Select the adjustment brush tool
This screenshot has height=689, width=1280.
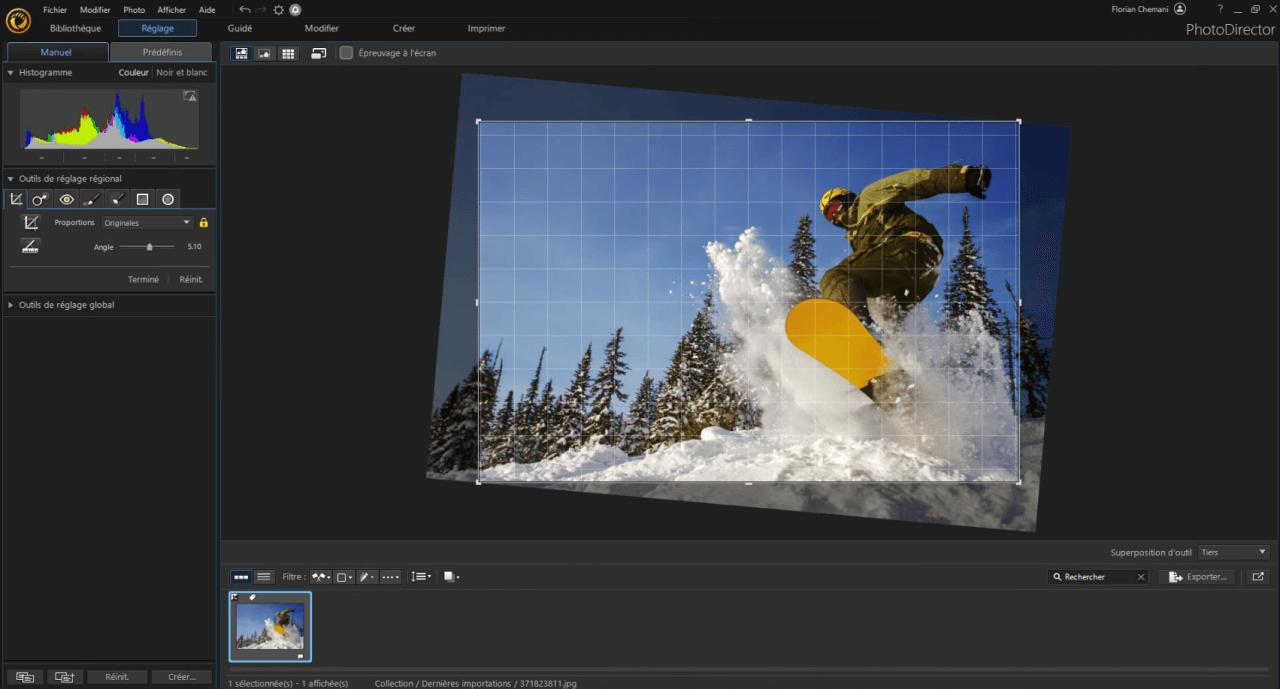point(92,199)
